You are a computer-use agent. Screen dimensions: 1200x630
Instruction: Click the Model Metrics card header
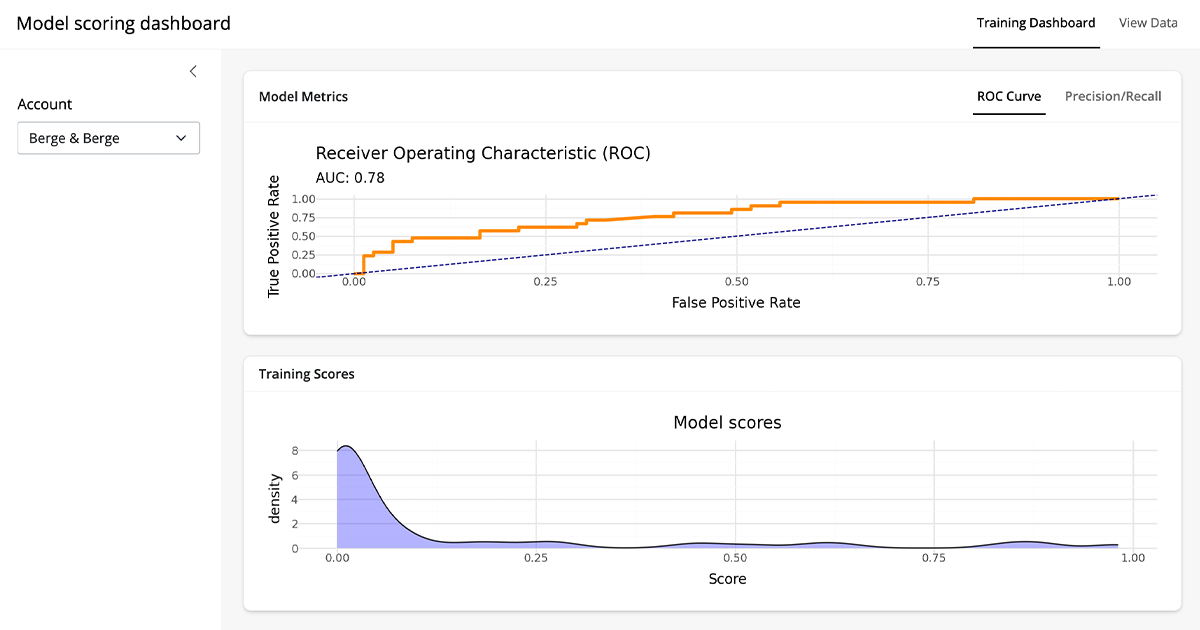[x=304, y=96]
